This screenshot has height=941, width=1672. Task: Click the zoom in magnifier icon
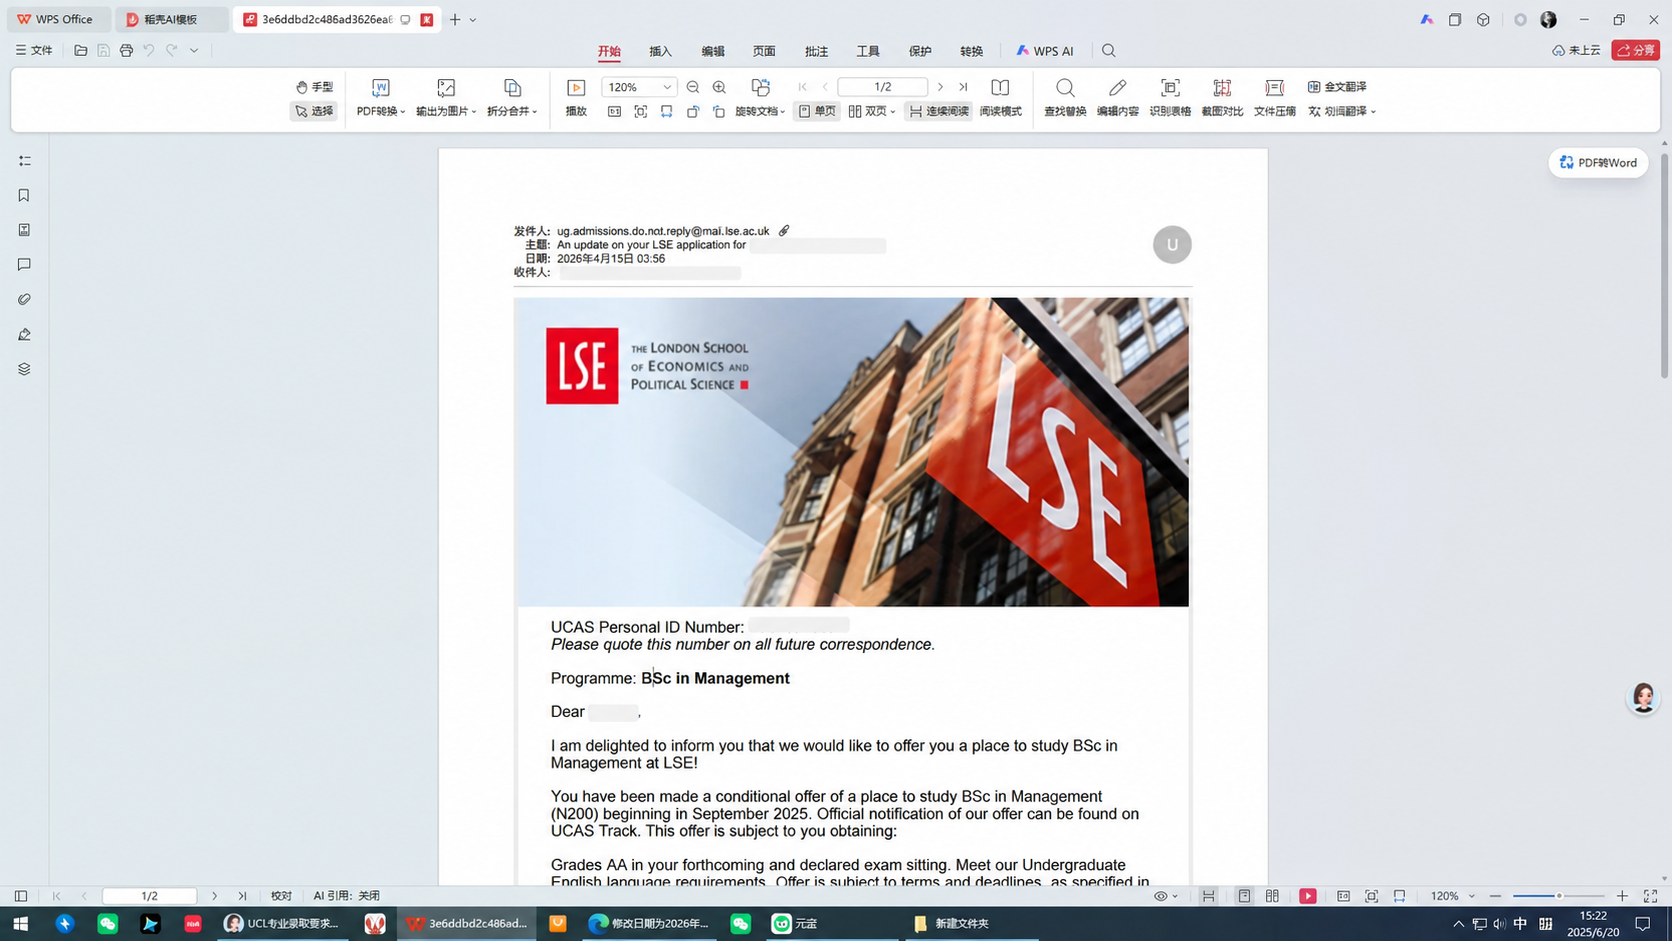click(719, 87)
